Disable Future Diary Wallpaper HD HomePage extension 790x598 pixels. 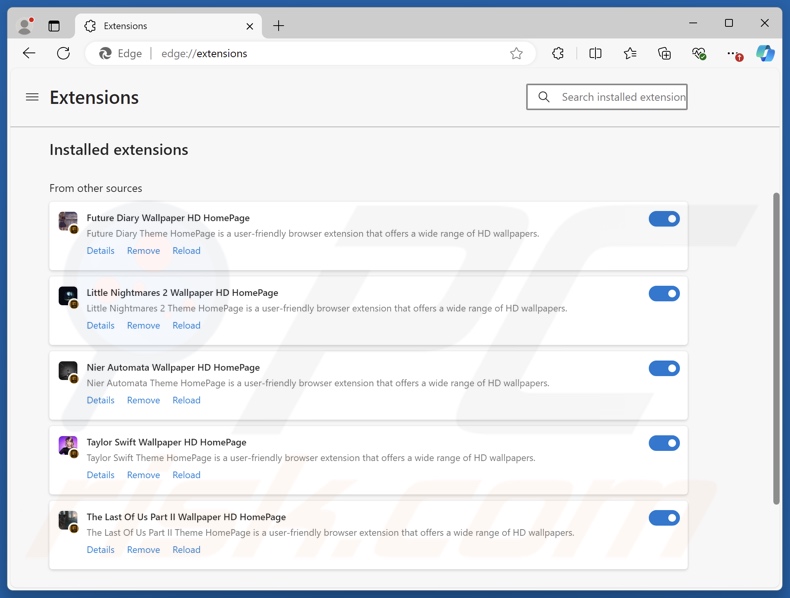pyautogui.click(x=664, y=219)
